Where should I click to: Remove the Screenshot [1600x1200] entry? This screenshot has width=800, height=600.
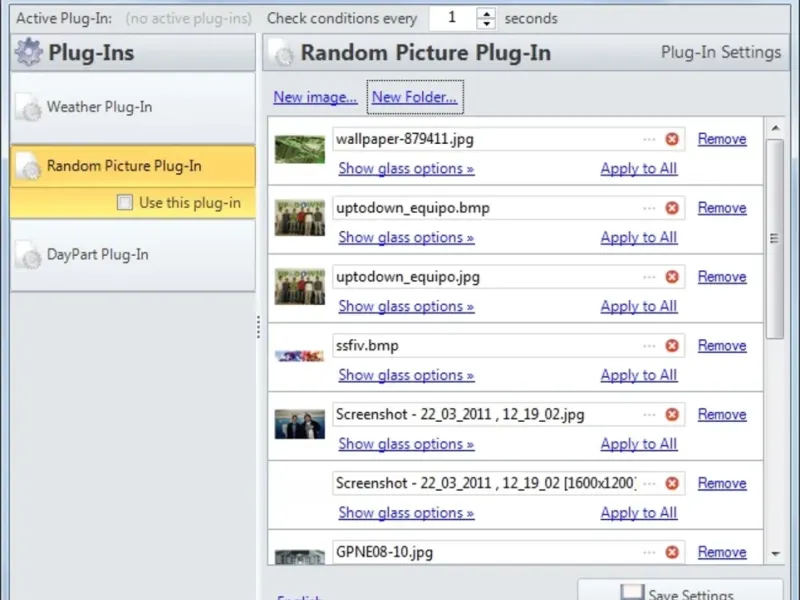pyautogui.click(x=722, y=483)
